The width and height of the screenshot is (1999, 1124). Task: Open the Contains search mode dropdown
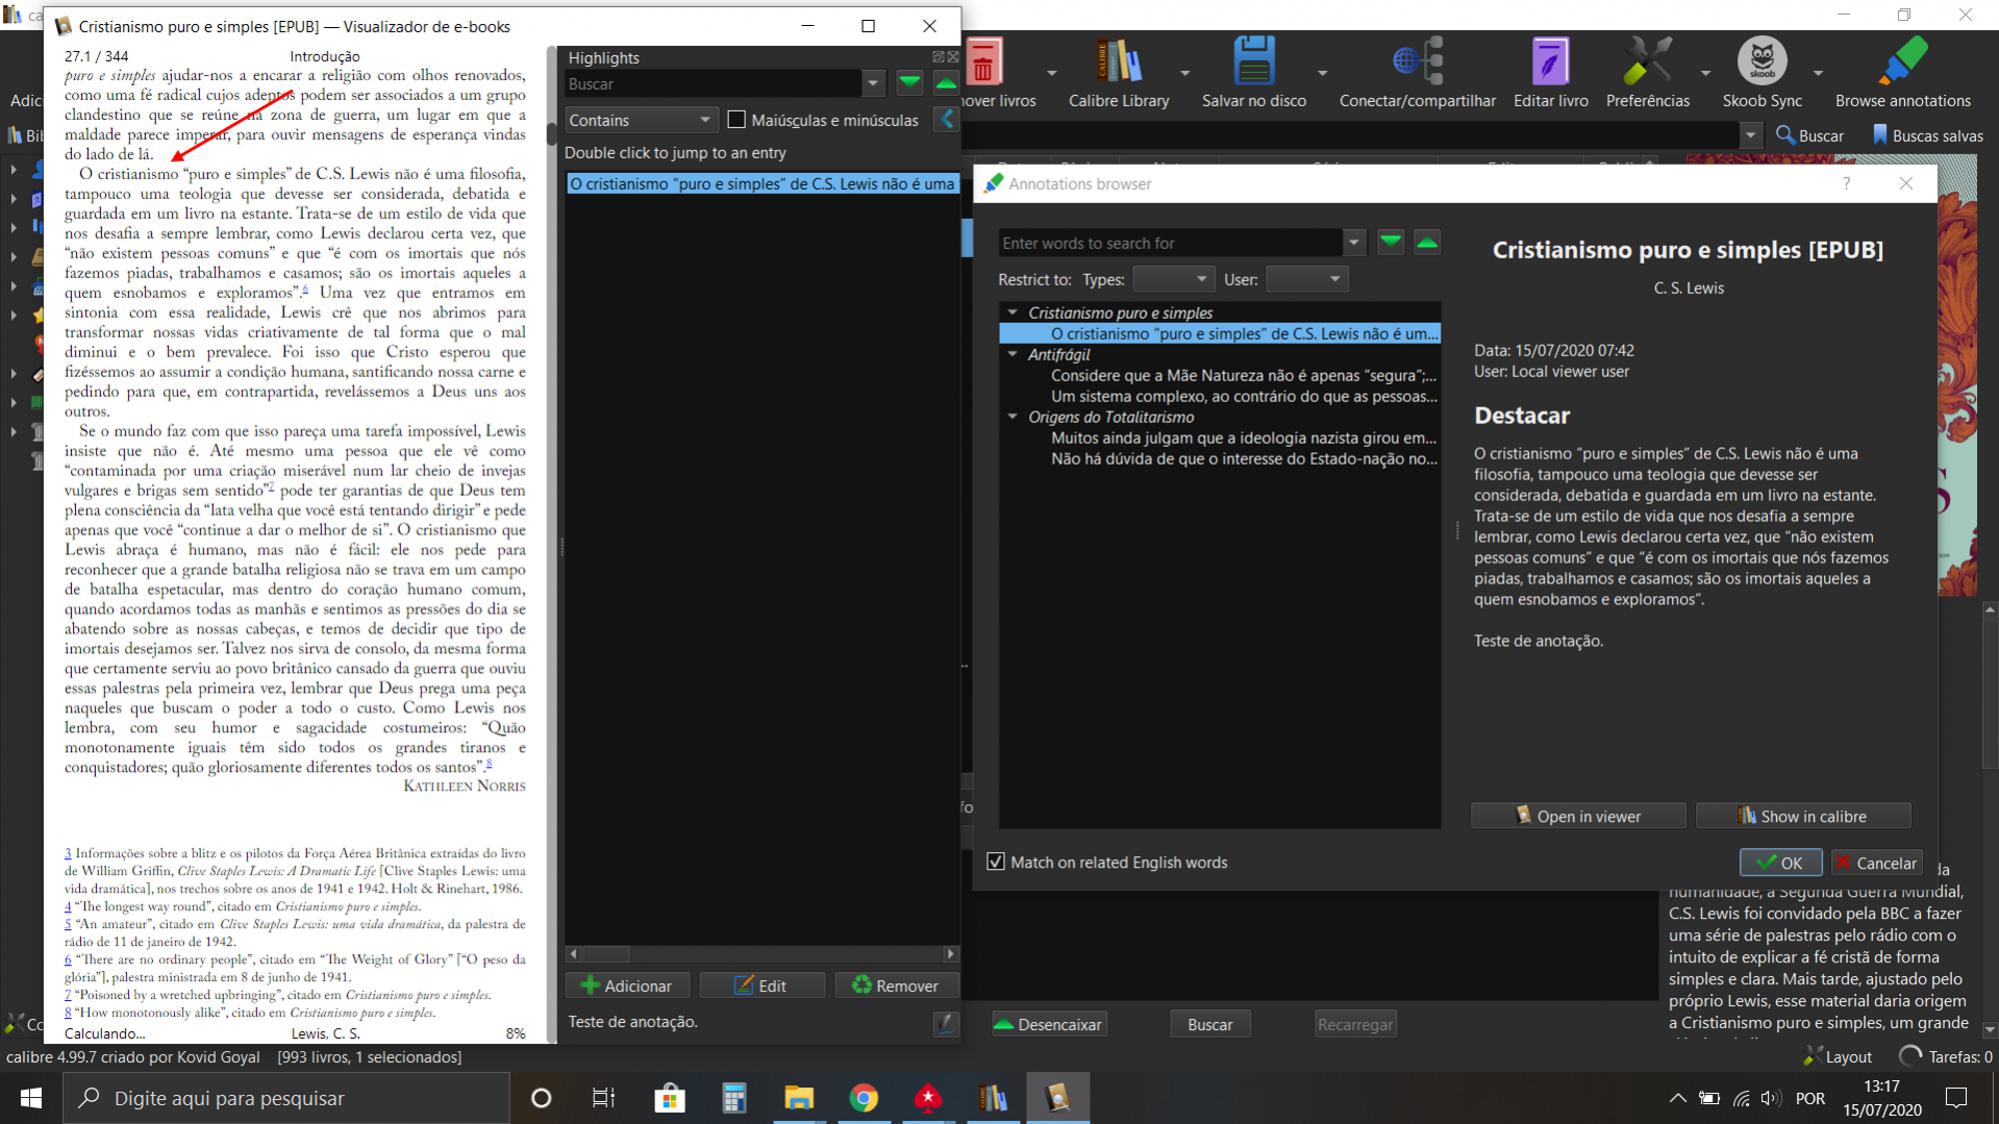pyautogui.click(x=640, y=120)
